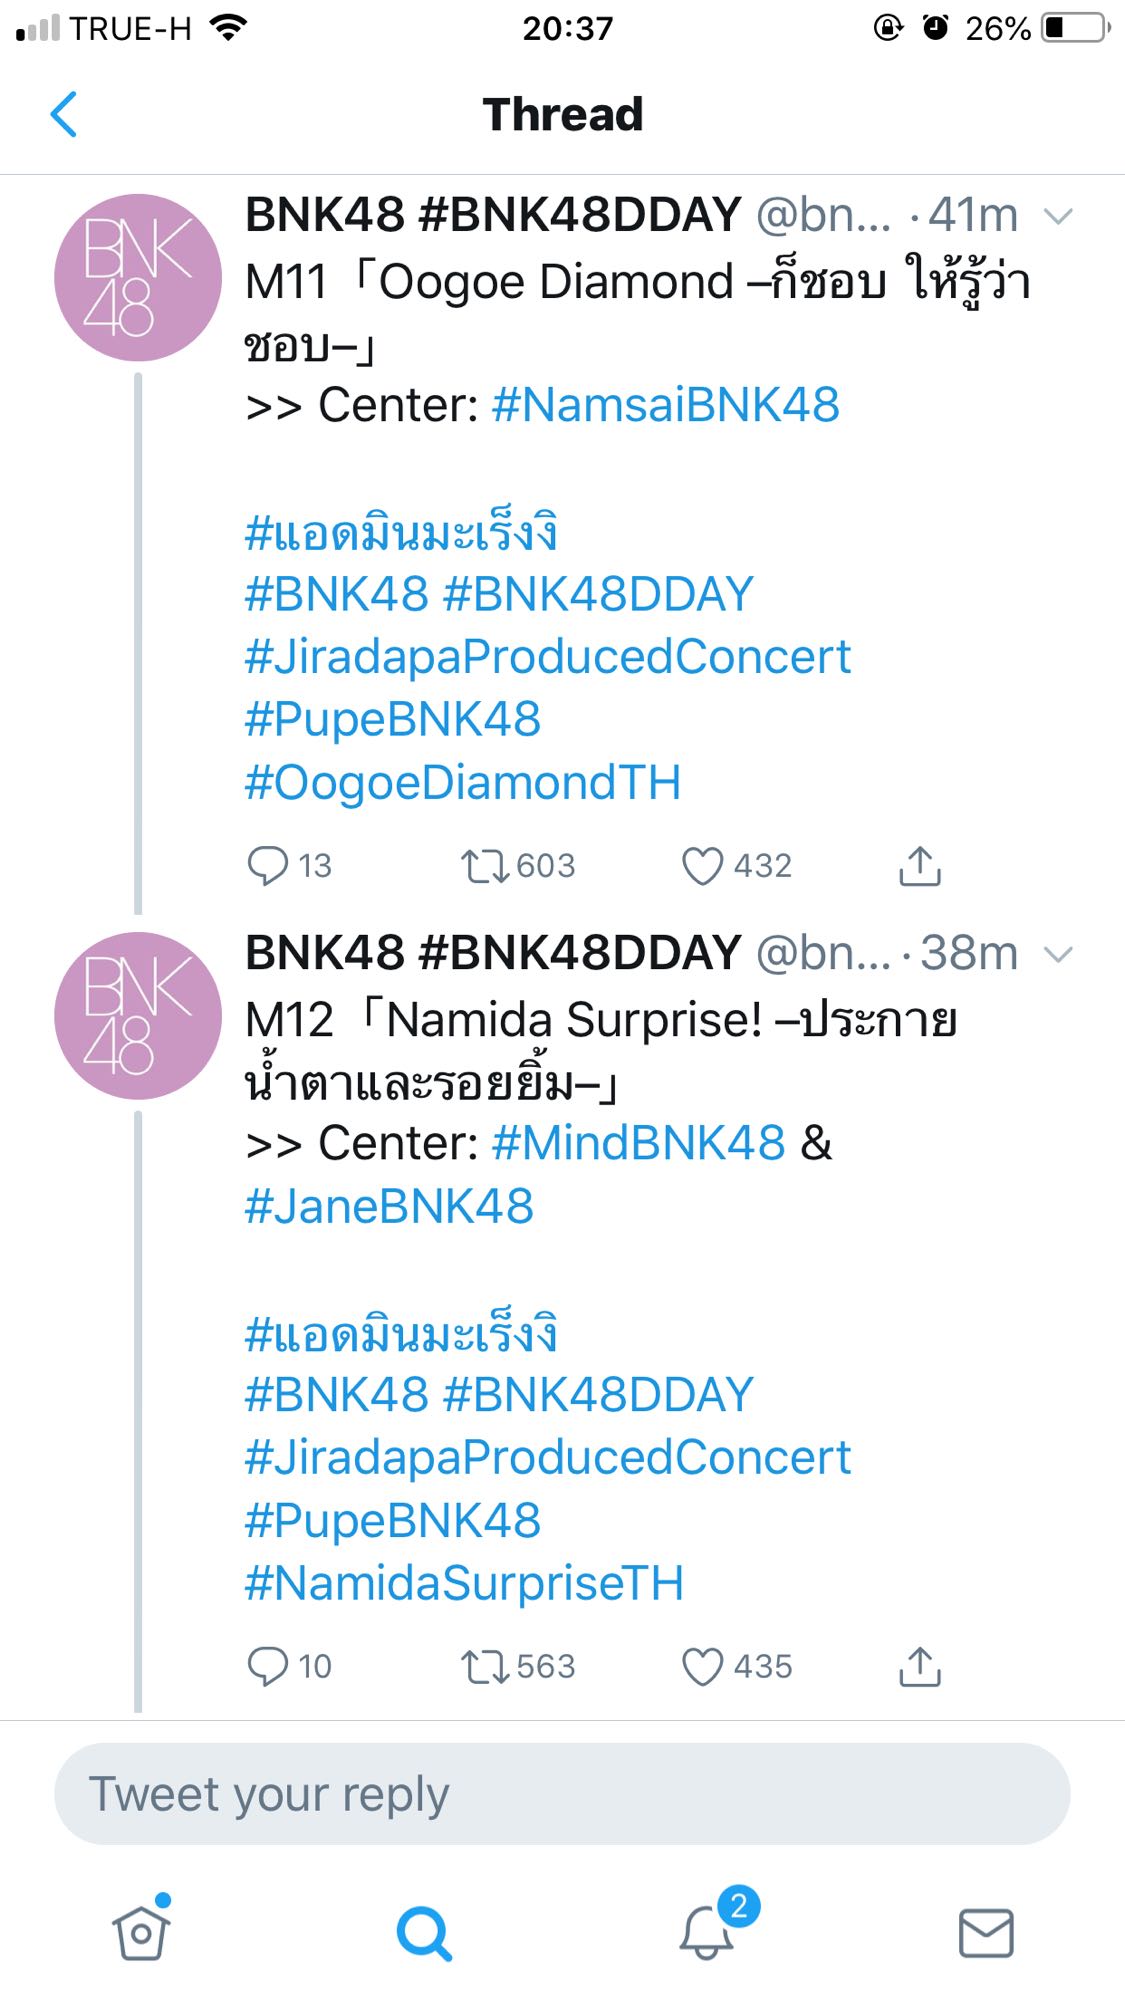This screenshot has width=1125, height=2000.
Task: Open the #NamsaiBNK48 hashtag link
Action: pyautogui.click(x=666, y=405)
